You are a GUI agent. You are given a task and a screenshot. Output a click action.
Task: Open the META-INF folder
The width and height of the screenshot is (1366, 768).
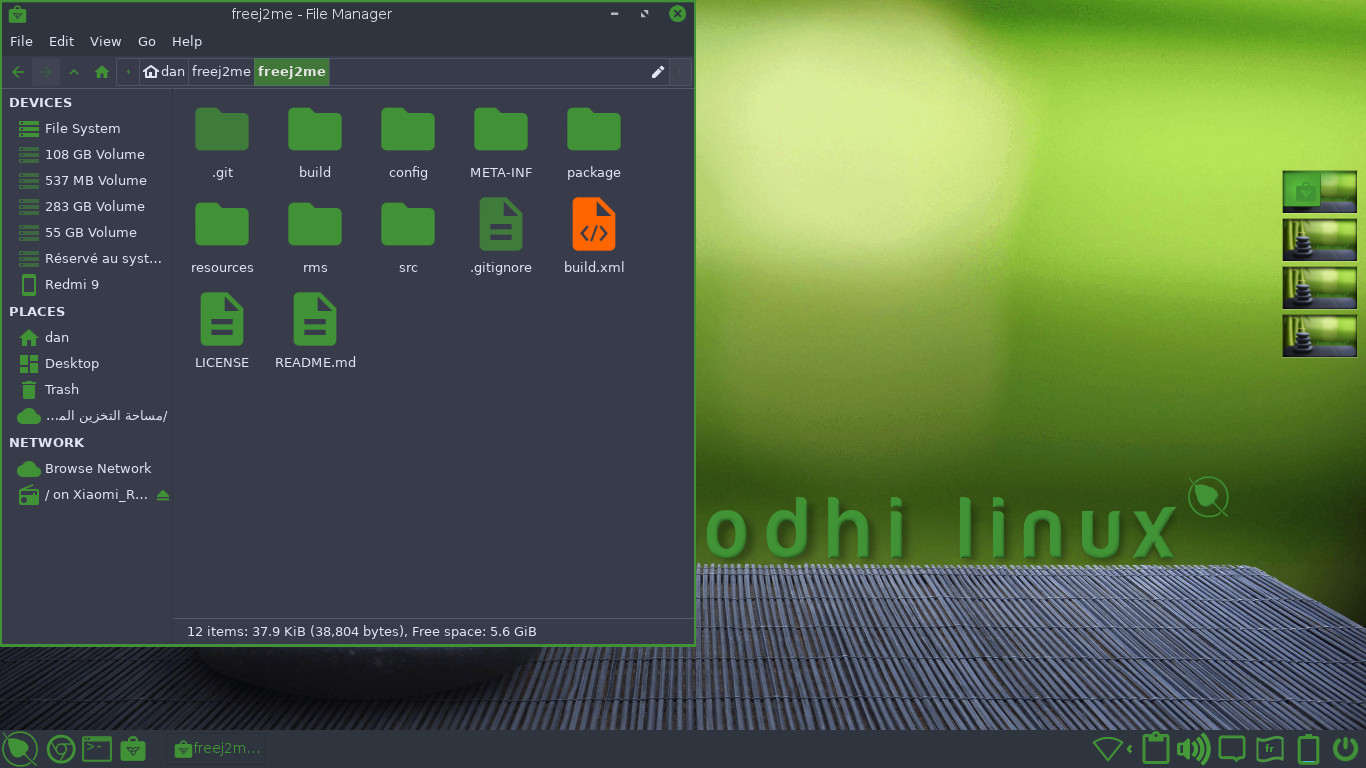[x=501, y=143]
